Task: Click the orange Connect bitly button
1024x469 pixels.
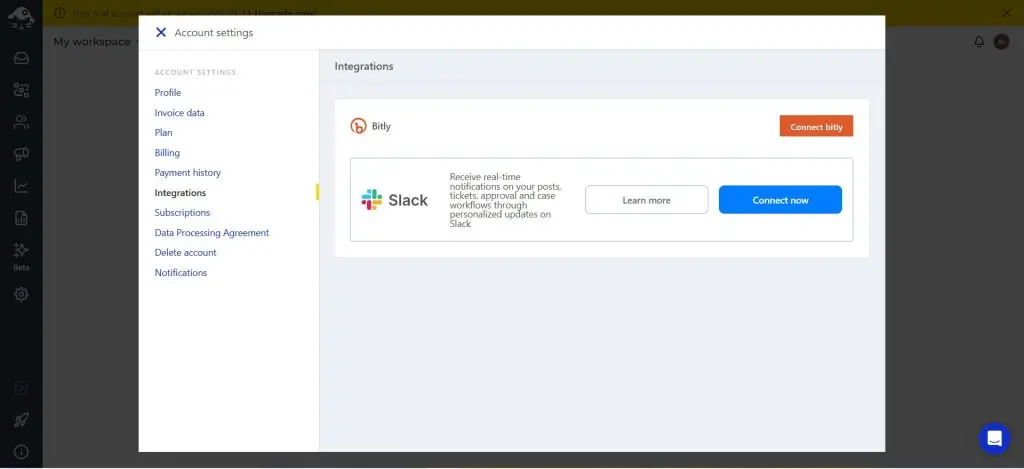Action: [816, 126]
